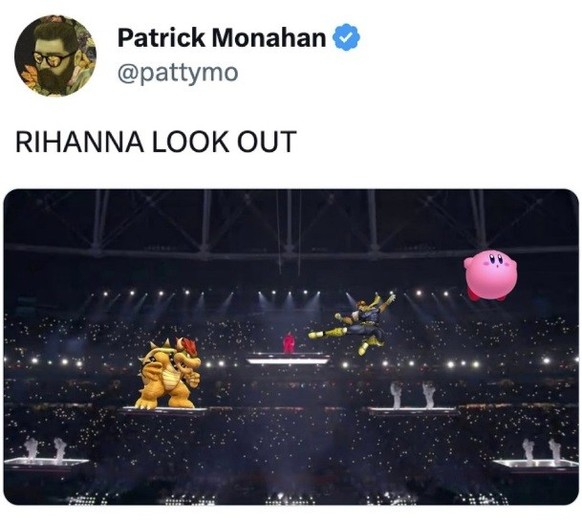
Task: Click the Patrick Monahan display name
Action: 222,37
